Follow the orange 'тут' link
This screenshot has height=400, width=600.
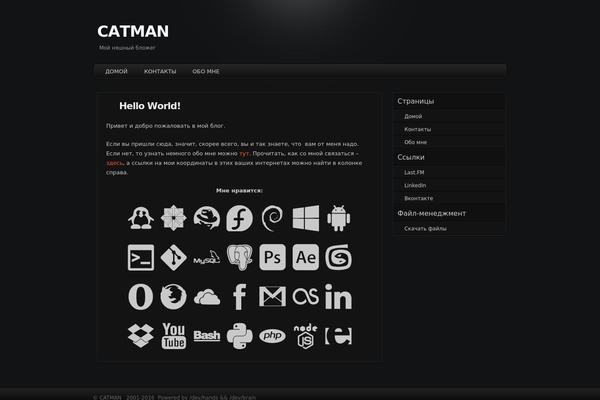244,153
